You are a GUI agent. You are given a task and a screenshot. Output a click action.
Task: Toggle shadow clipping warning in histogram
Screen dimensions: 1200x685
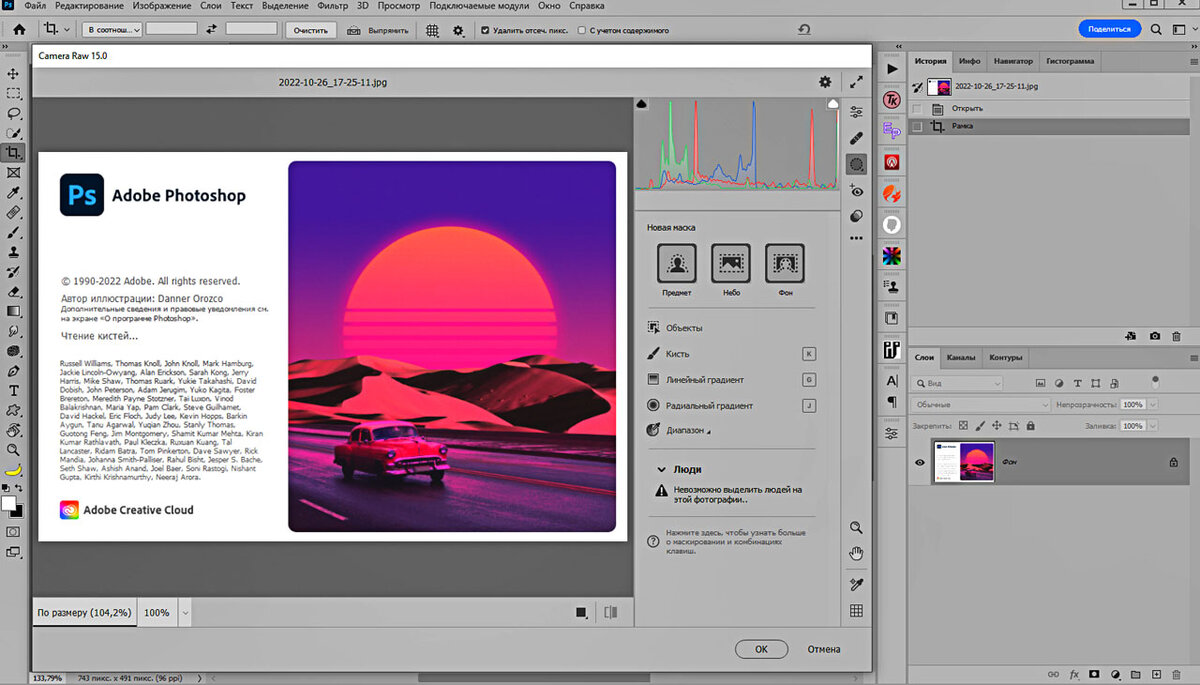(641, 103)
